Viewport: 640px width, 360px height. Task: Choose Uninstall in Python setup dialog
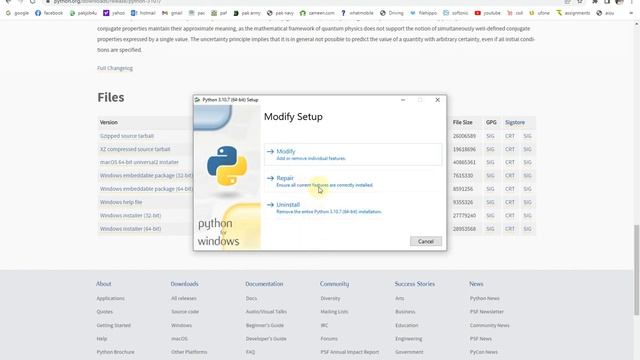tap(353, 208)
